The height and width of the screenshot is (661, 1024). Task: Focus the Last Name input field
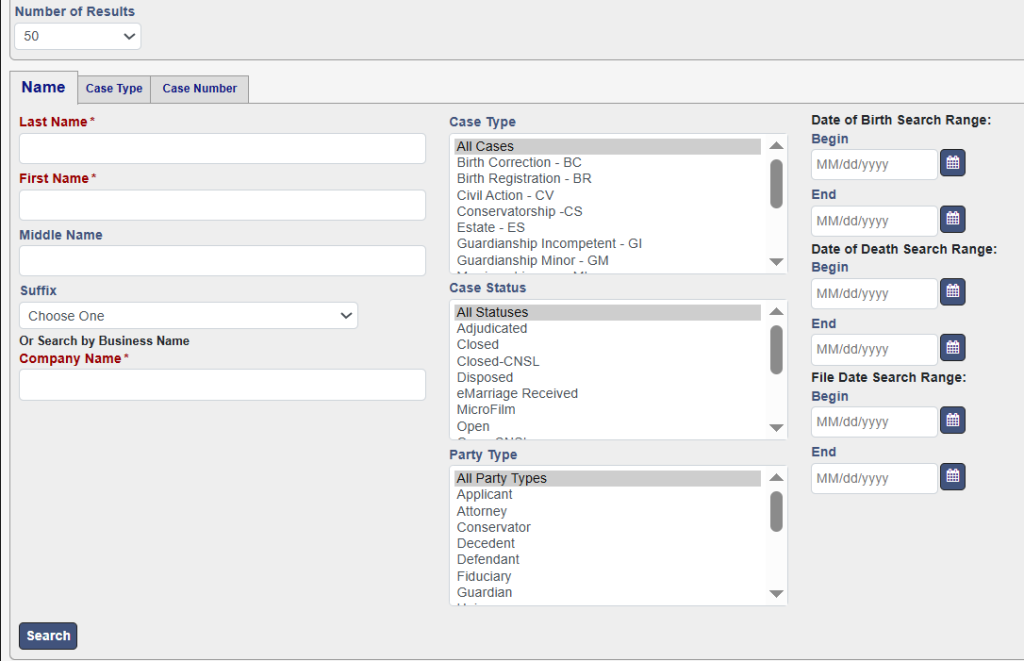tap(223, 149)
